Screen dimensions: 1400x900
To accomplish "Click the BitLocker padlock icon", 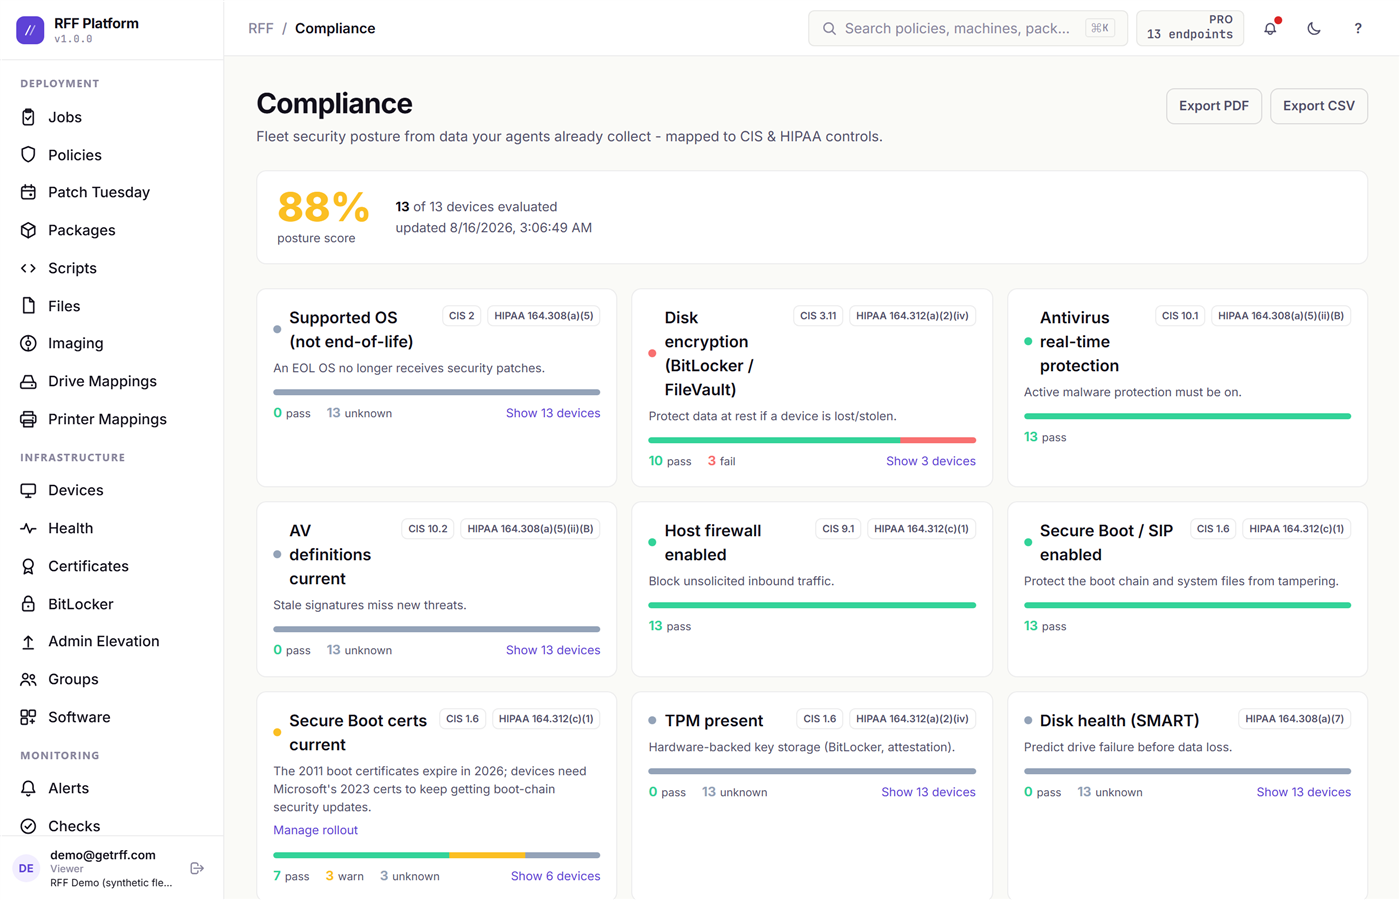I will pyautogui.click(x=28, y=604).
